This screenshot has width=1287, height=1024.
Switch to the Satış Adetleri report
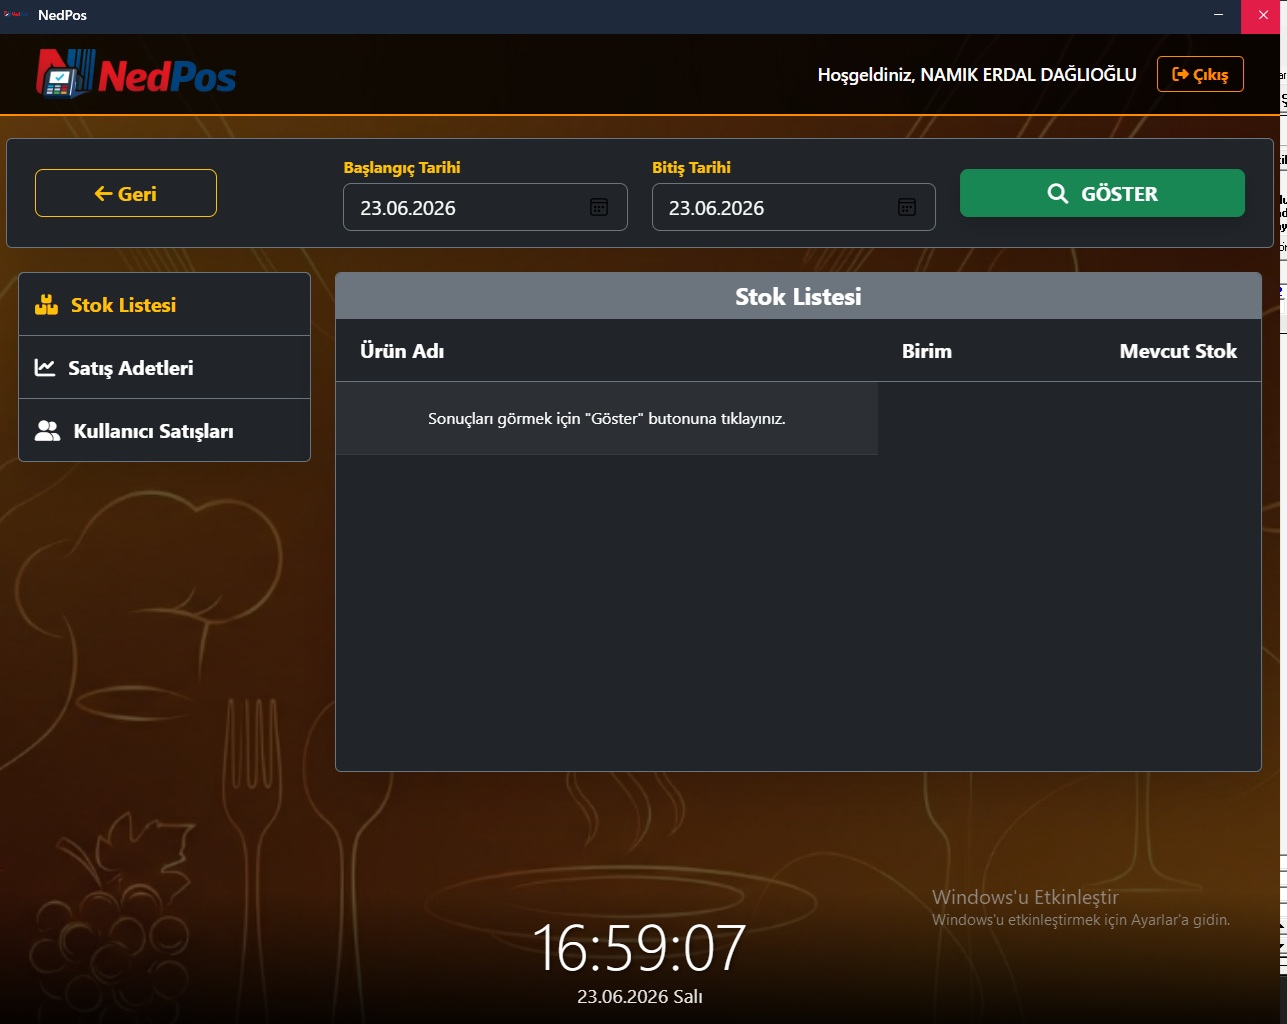[x=164, y=367]
